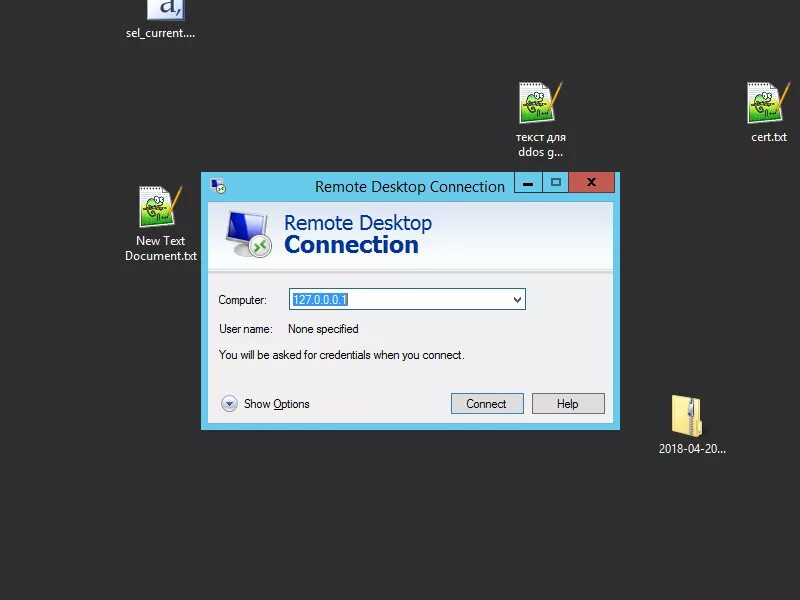
Task: Select the New Text Document.txt icon
Action: click(x=160, y=207)
